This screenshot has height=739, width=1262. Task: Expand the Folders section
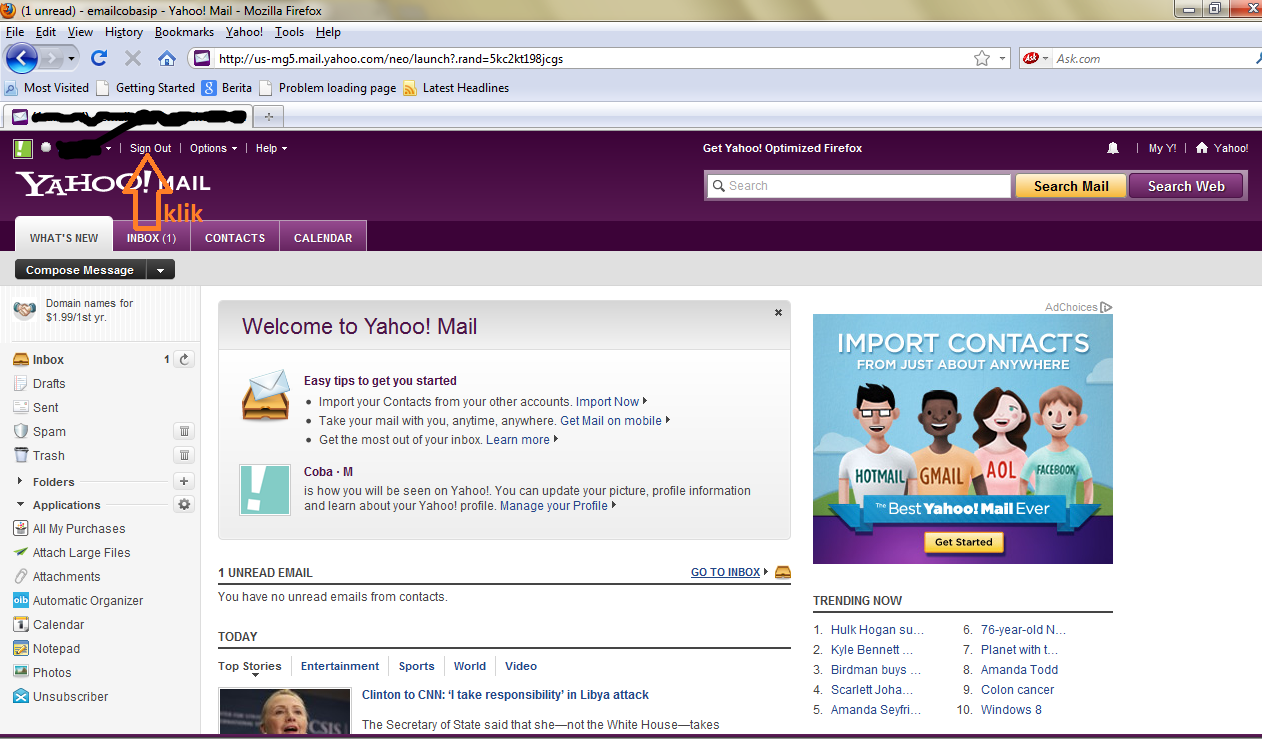tap(20, 481)
